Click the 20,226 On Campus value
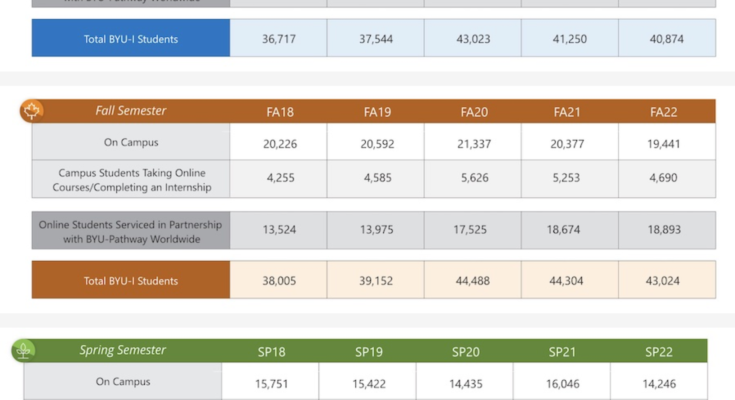The image size is (735, 400). pyautogui.click(x=279, y=143)
